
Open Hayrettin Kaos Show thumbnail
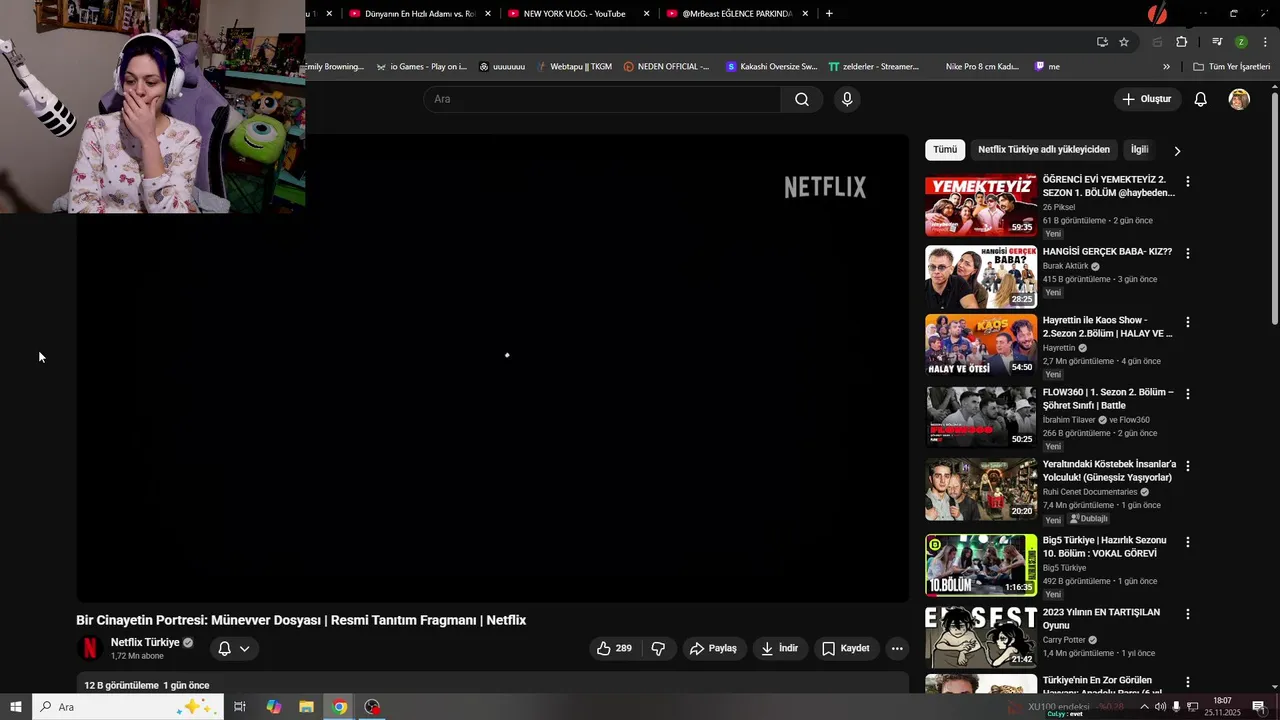click(981, 345)
